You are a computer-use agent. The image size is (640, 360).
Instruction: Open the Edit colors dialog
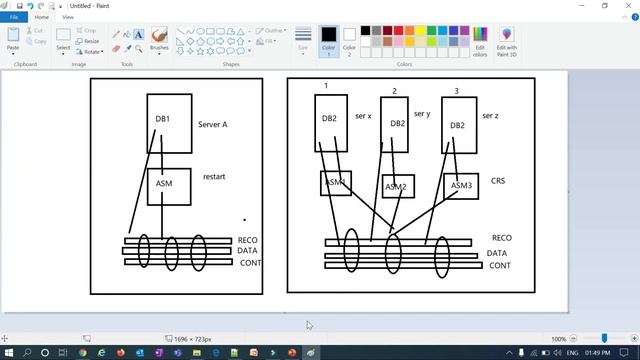pyautogui.click(x=480, y=42)
